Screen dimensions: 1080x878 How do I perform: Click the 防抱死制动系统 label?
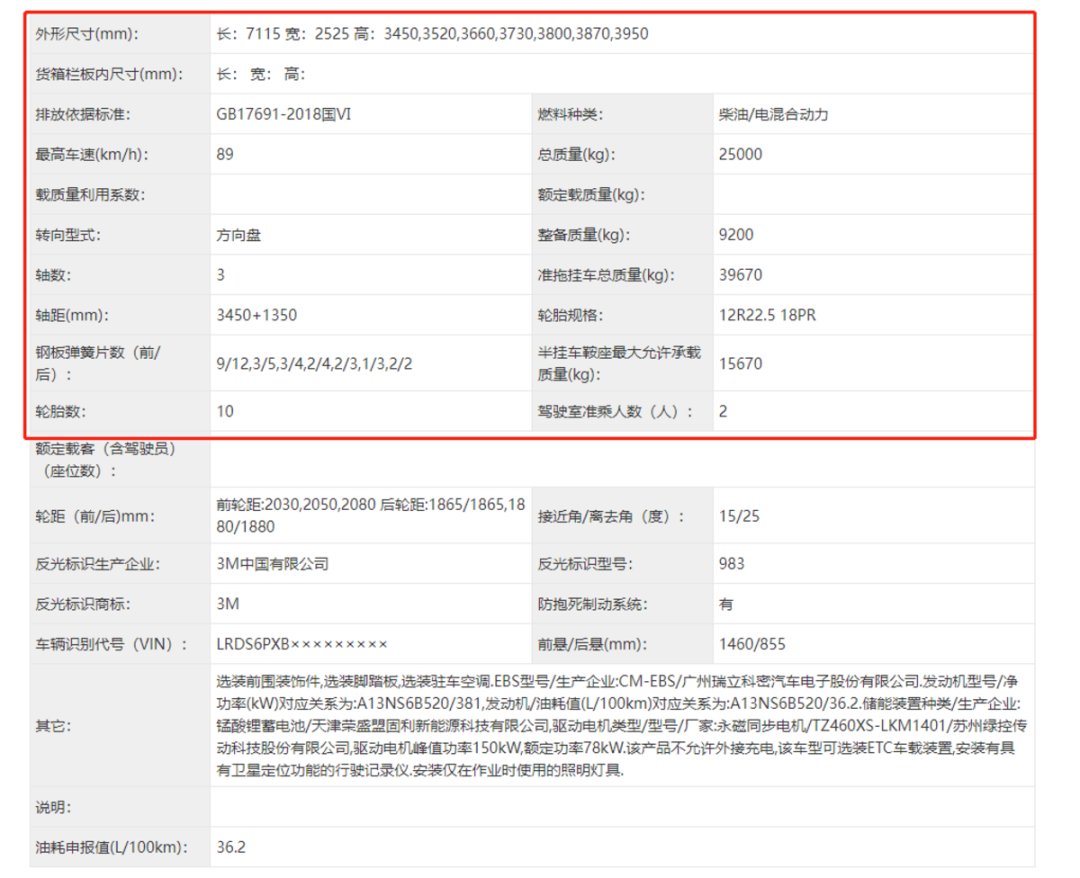coord(592,605)
